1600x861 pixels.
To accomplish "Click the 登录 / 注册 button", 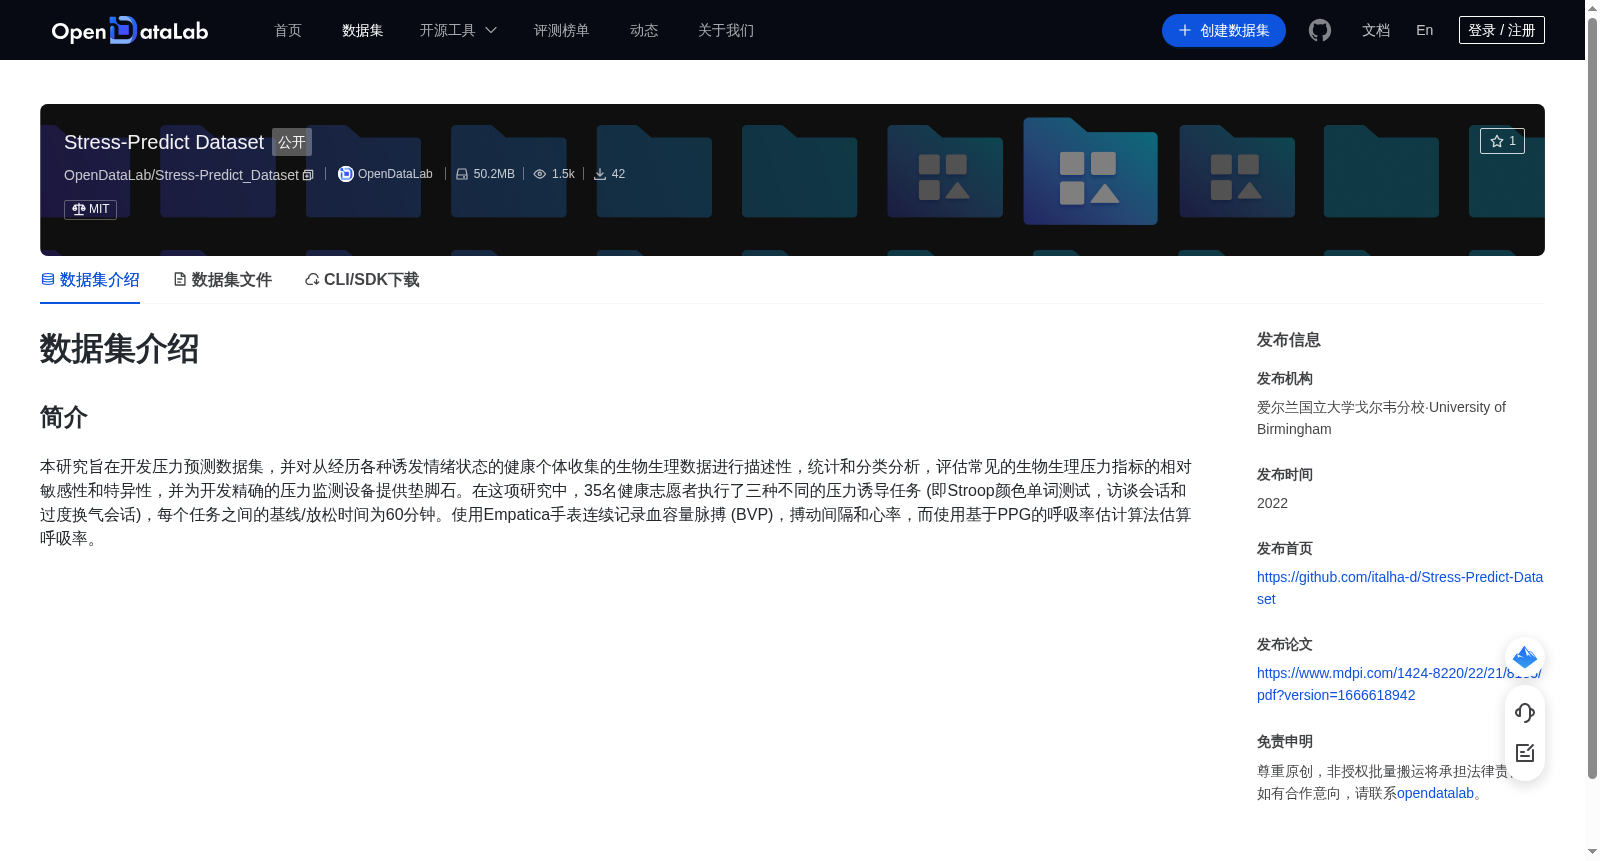I will [x=1501, y=30].
